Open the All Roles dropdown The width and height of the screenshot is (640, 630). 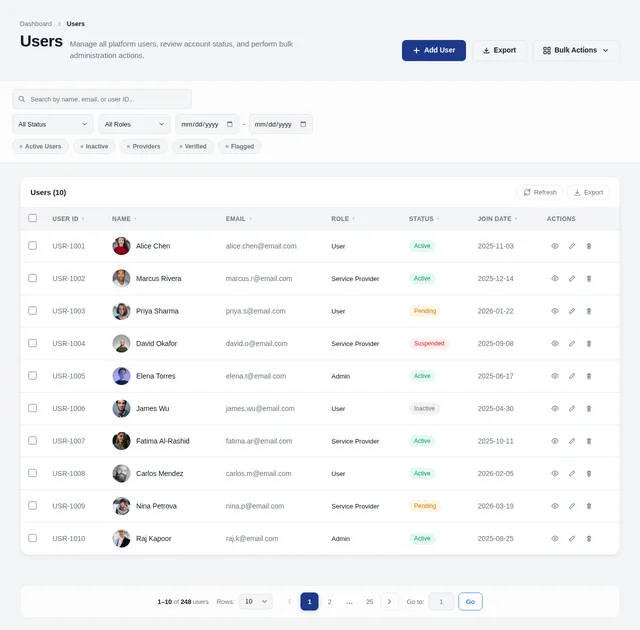click(134, 124)
